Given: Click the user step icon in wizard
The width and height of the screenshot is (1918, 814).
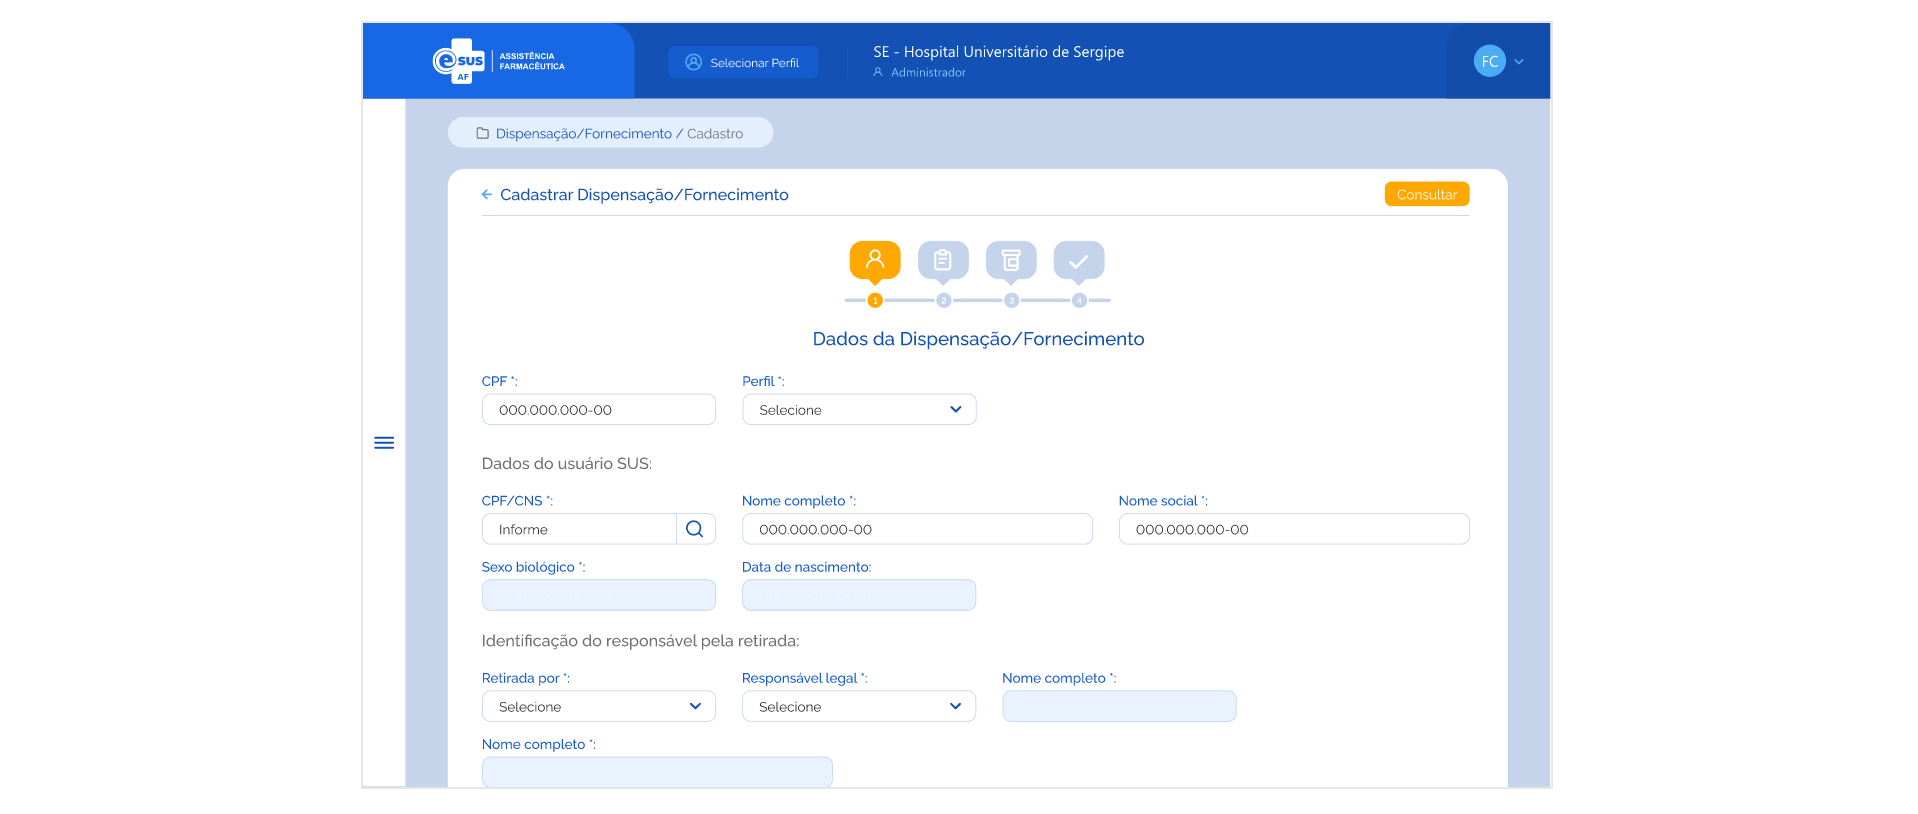Looking at the screenshot, I should pyautogui.click(x=874, y=260).
